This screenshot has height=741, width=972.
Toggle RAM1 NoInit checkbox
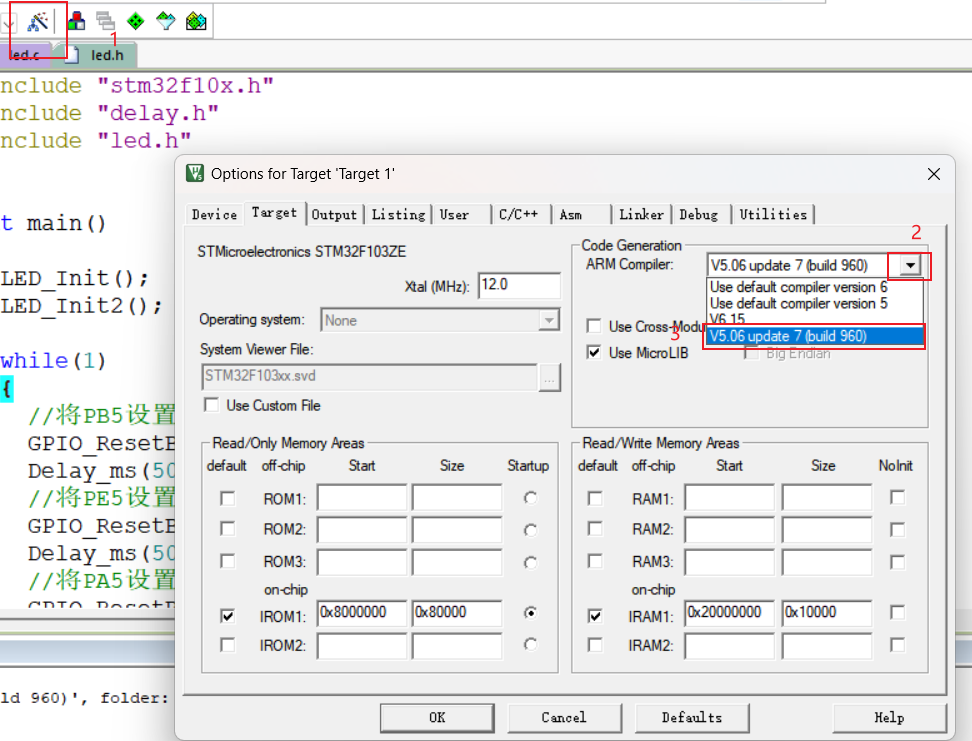[897, 497]
